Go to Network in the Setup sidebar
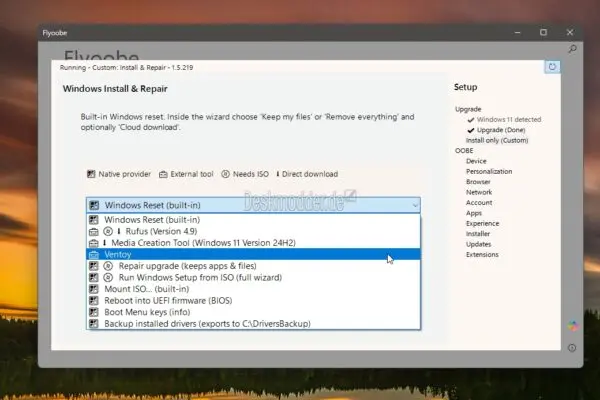600x400 pixels. tap(479, 192)
